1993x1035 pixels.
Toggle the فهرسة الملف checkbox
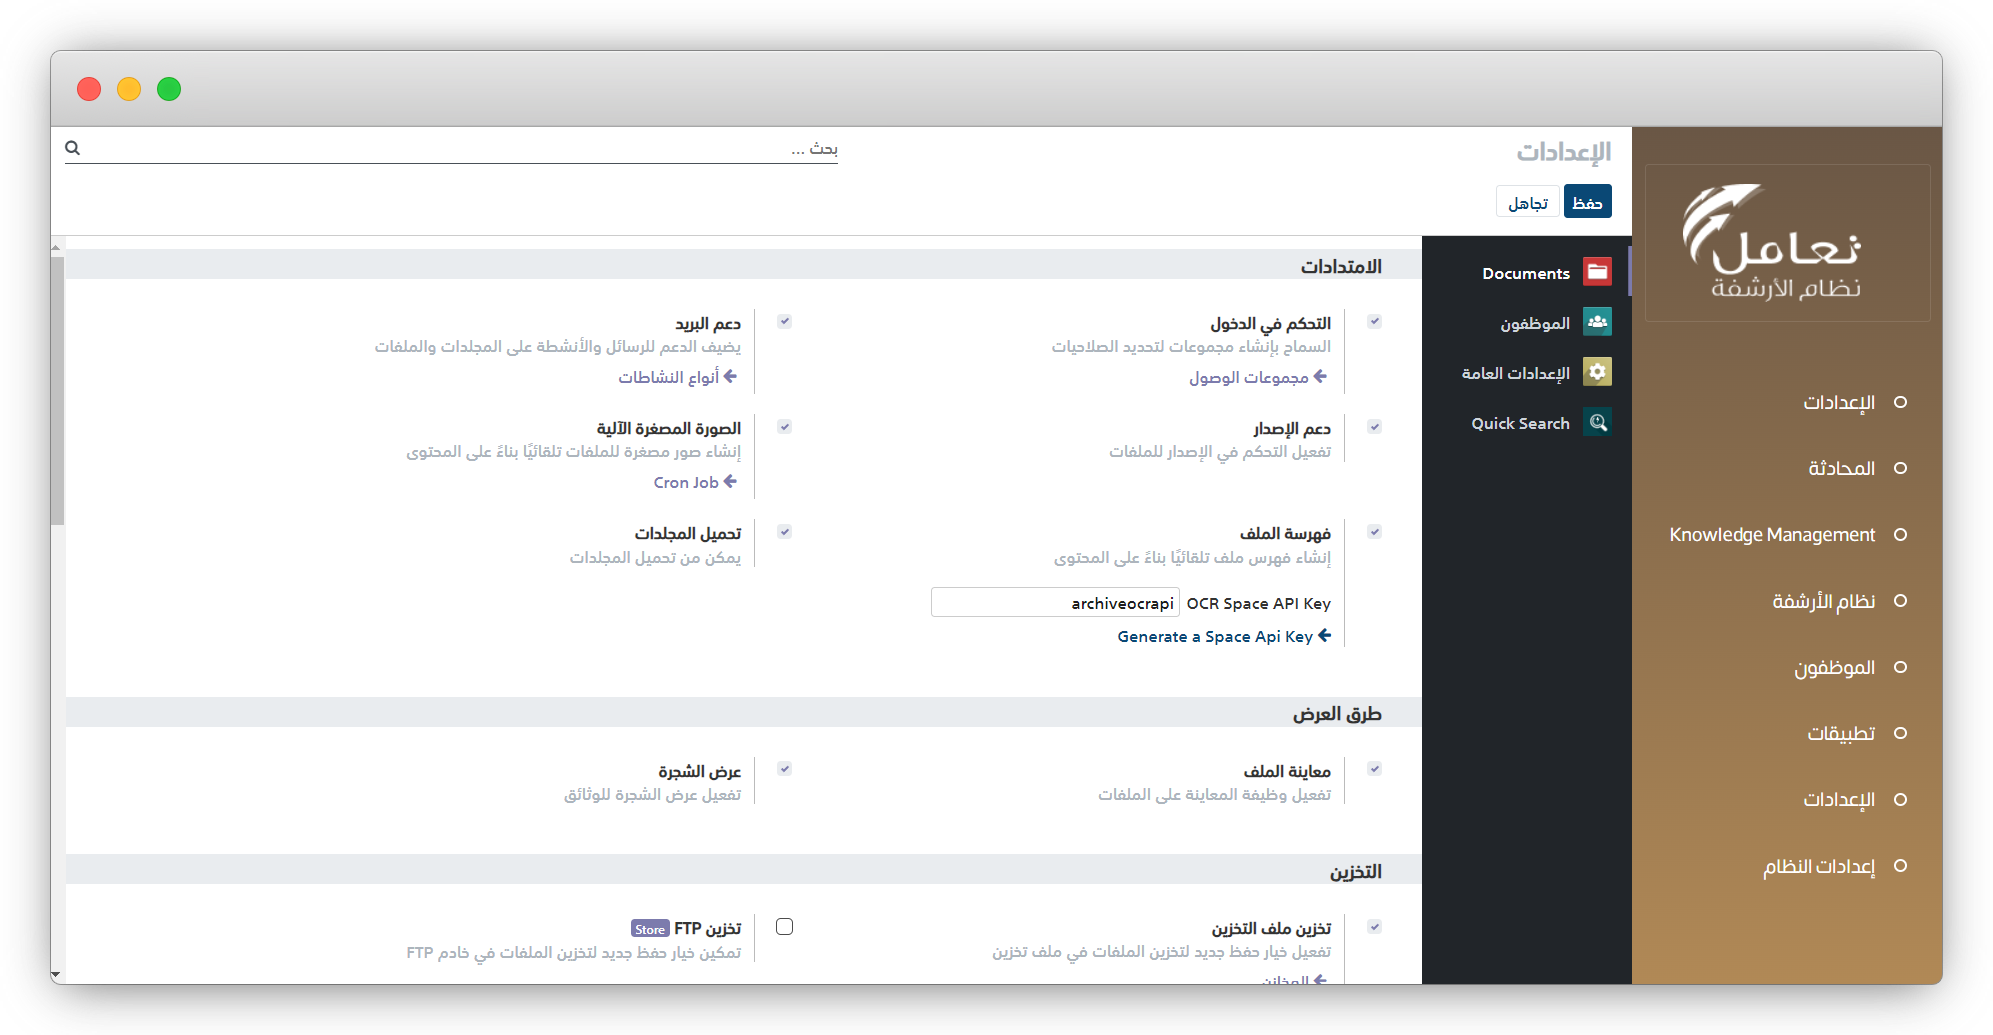click(1375, 532)
